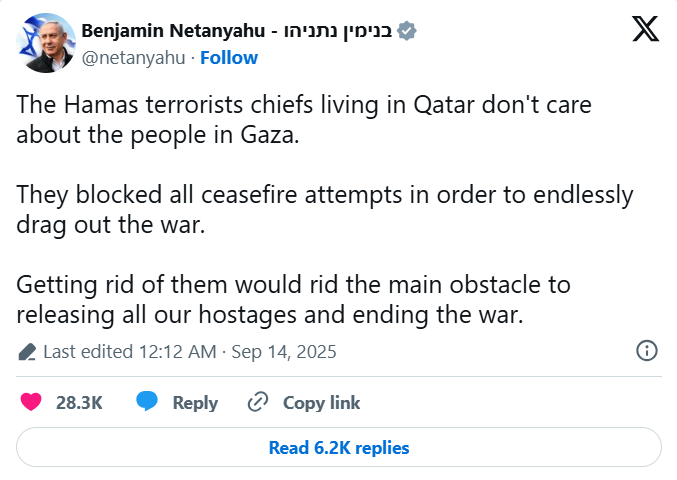Click the blue verified badge icon

pos(405,31)
